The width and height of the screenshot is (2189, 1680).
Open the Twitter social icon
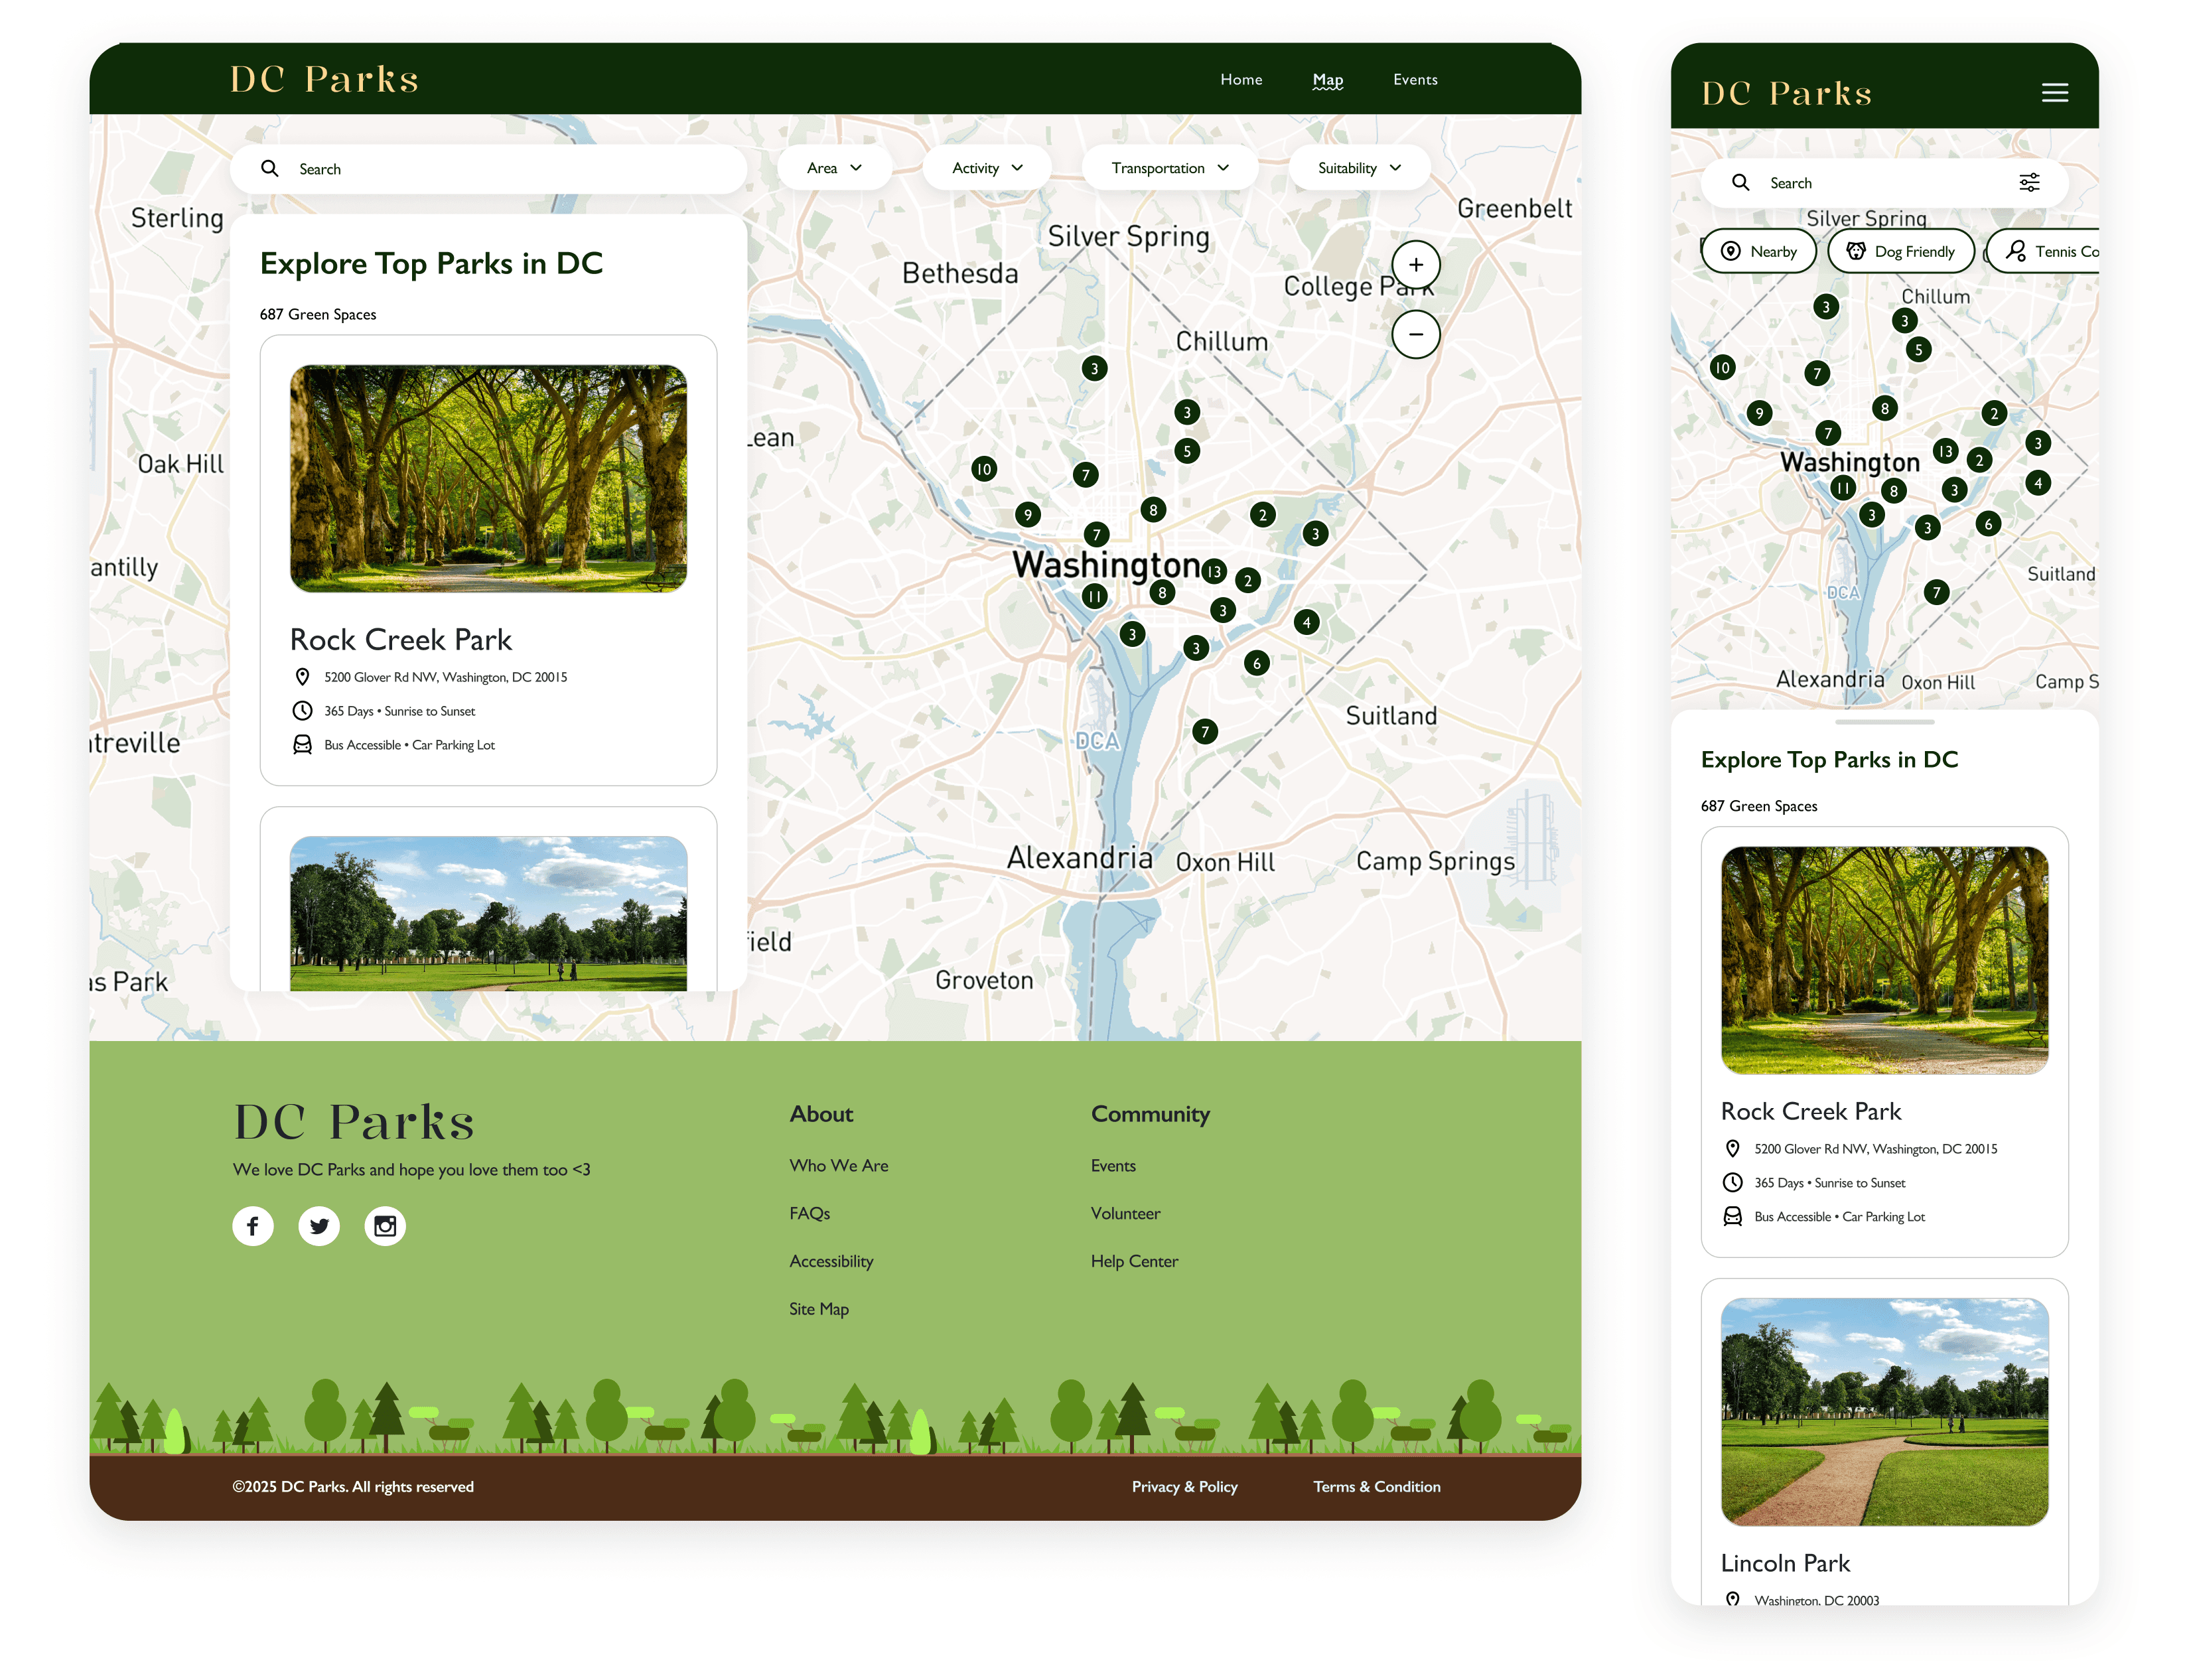click(319, 1225)
